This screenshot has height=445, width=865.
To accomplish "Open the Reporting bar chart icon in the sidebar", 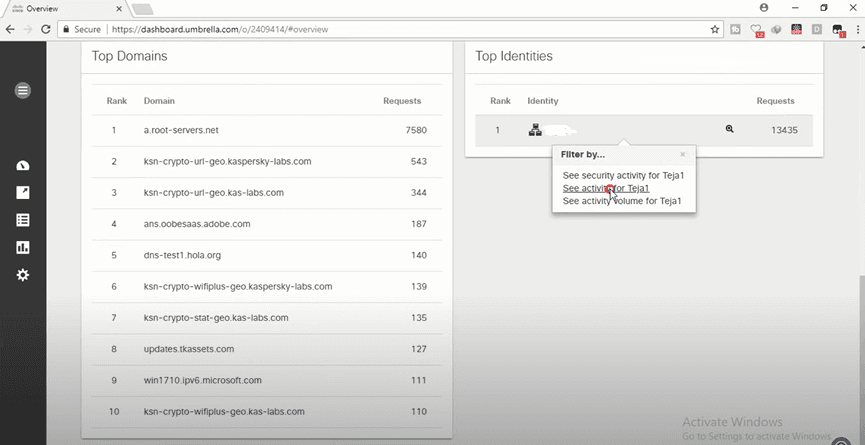I will pyautogui.click(x=23, y=248).
